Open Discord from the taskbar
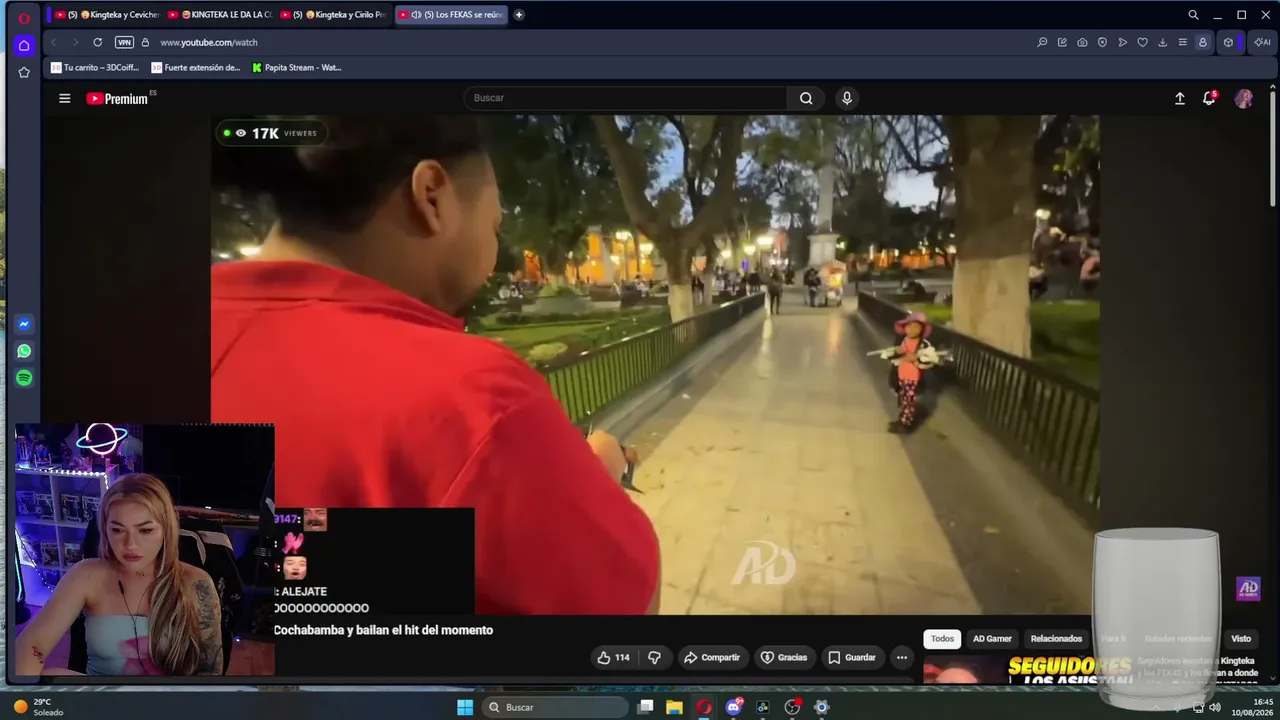1280x720 pixels. click(734, 707)
